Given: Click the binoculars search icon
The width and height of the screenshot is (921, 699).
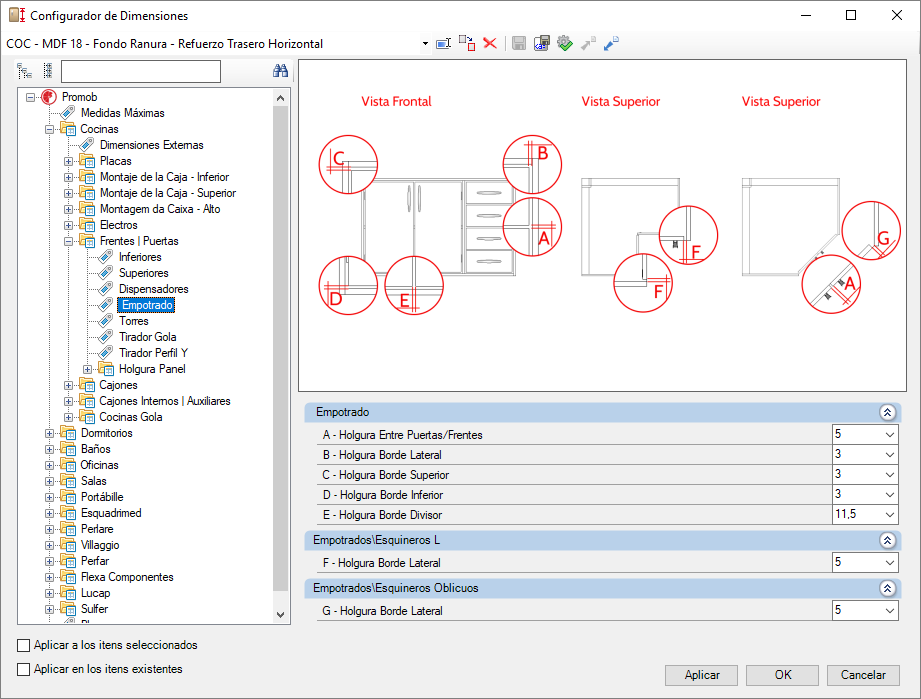Looking at the screenshot, I should click(x=280, y=71).
